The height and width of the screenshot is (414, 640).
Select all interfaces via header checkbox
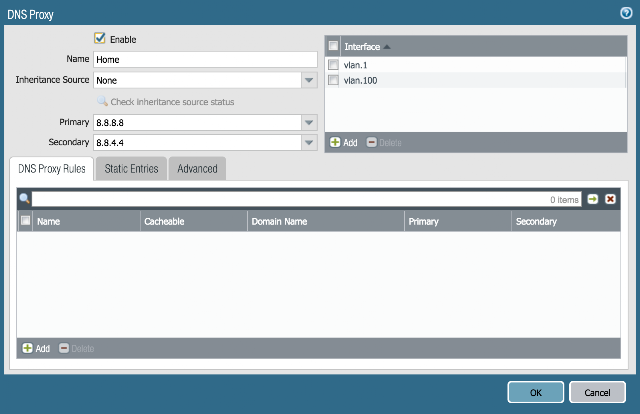point(333,46)
